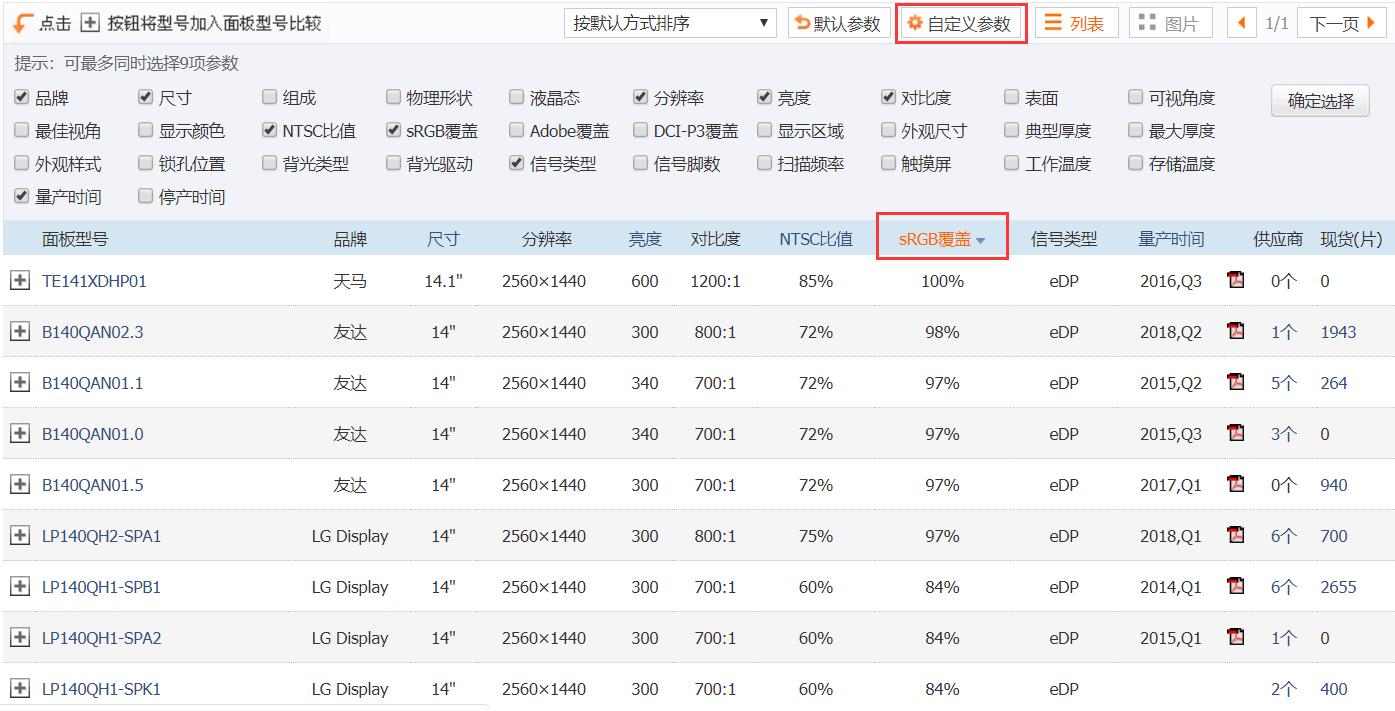
Task: Open the 按默认方式排序 sort dropdown
Action: (670, 23)
